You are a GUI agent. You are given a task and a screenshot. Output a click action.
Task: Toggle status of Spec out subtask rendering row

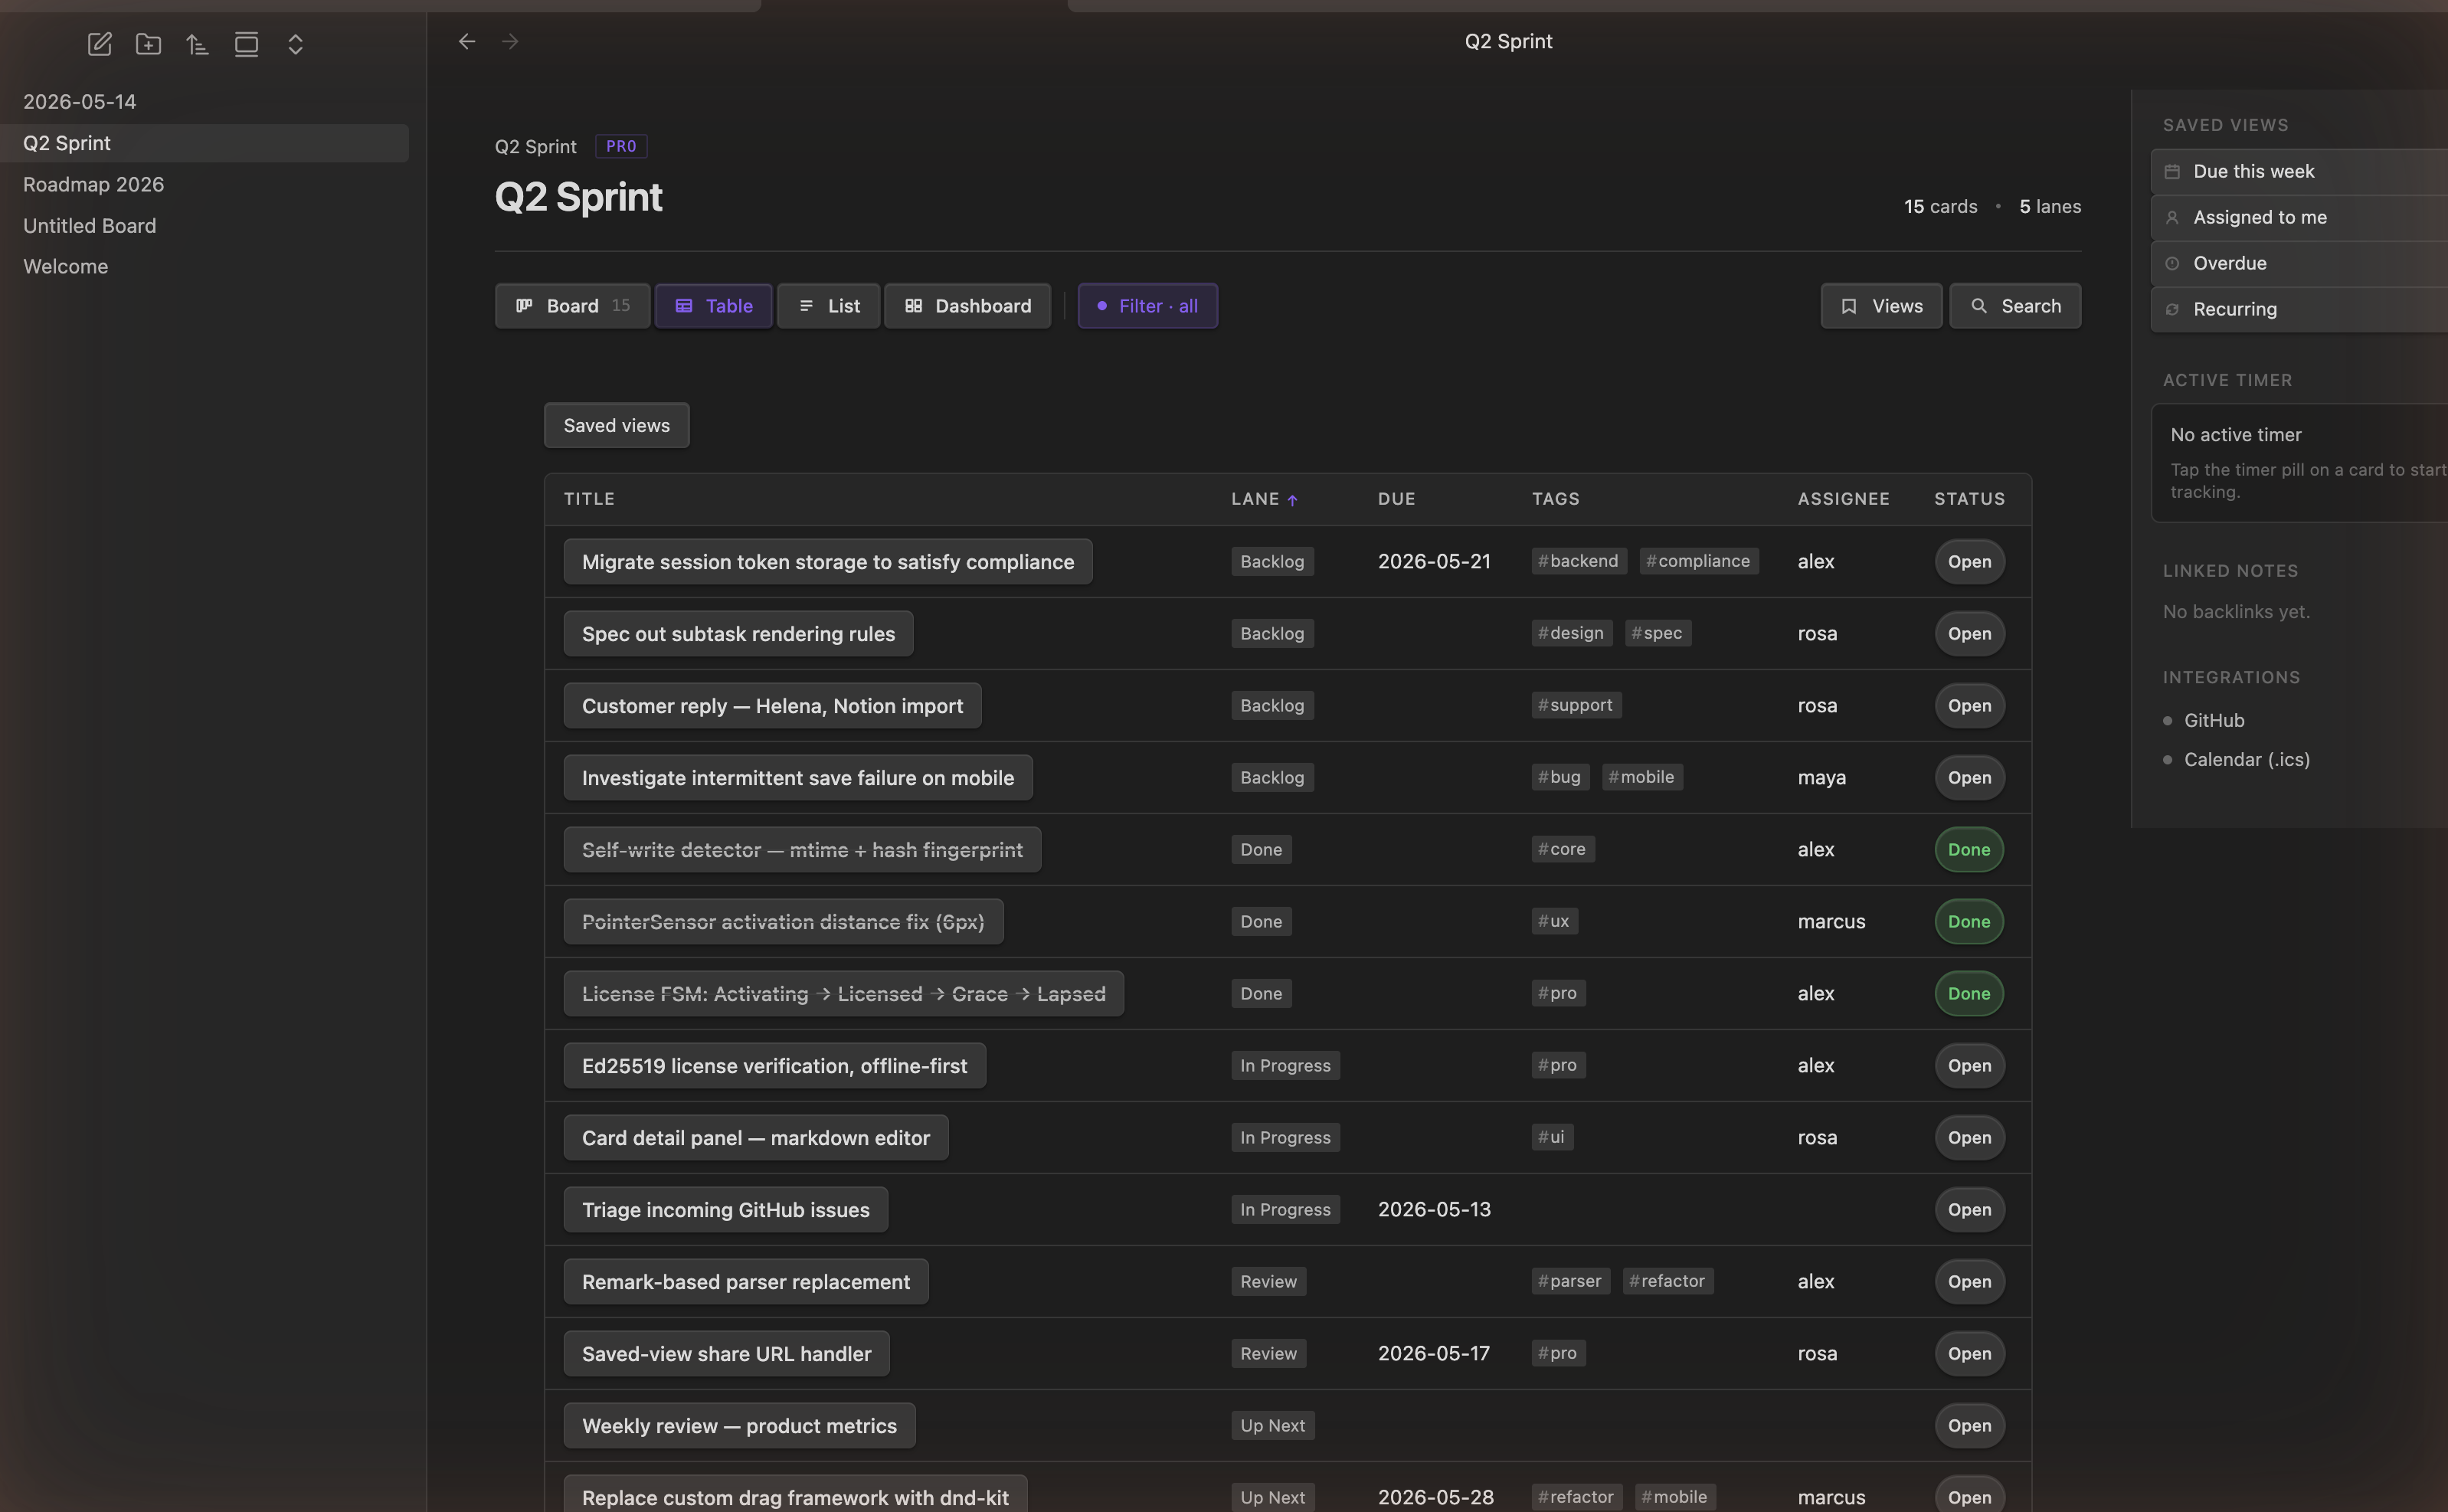click(x=1969, y=634)
